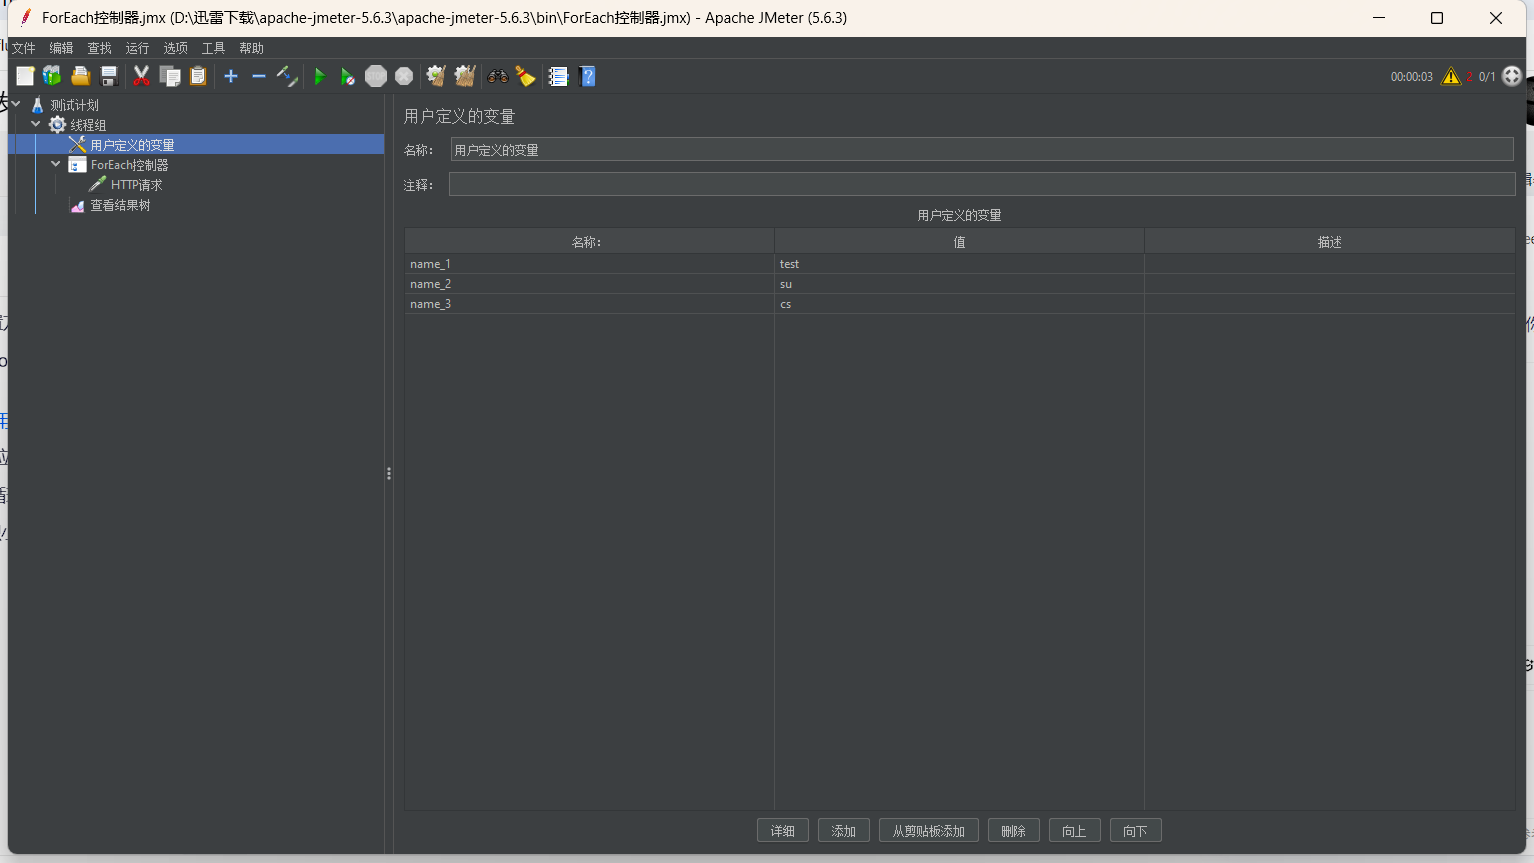Select HTTP请求 sampler in tree
Image resolution: width=1534 pixels, height=863 pixels.
point(136,185)
